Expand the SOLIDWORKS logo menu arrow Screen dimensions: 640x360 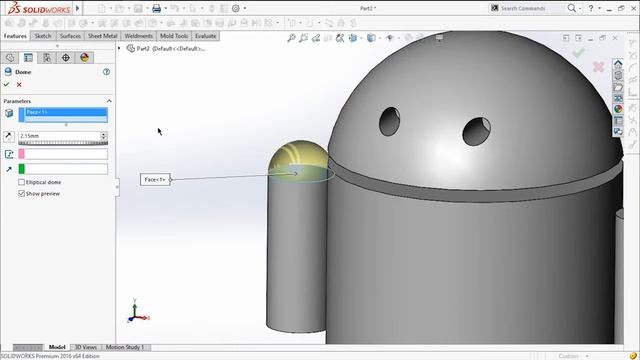click(78, 8)
